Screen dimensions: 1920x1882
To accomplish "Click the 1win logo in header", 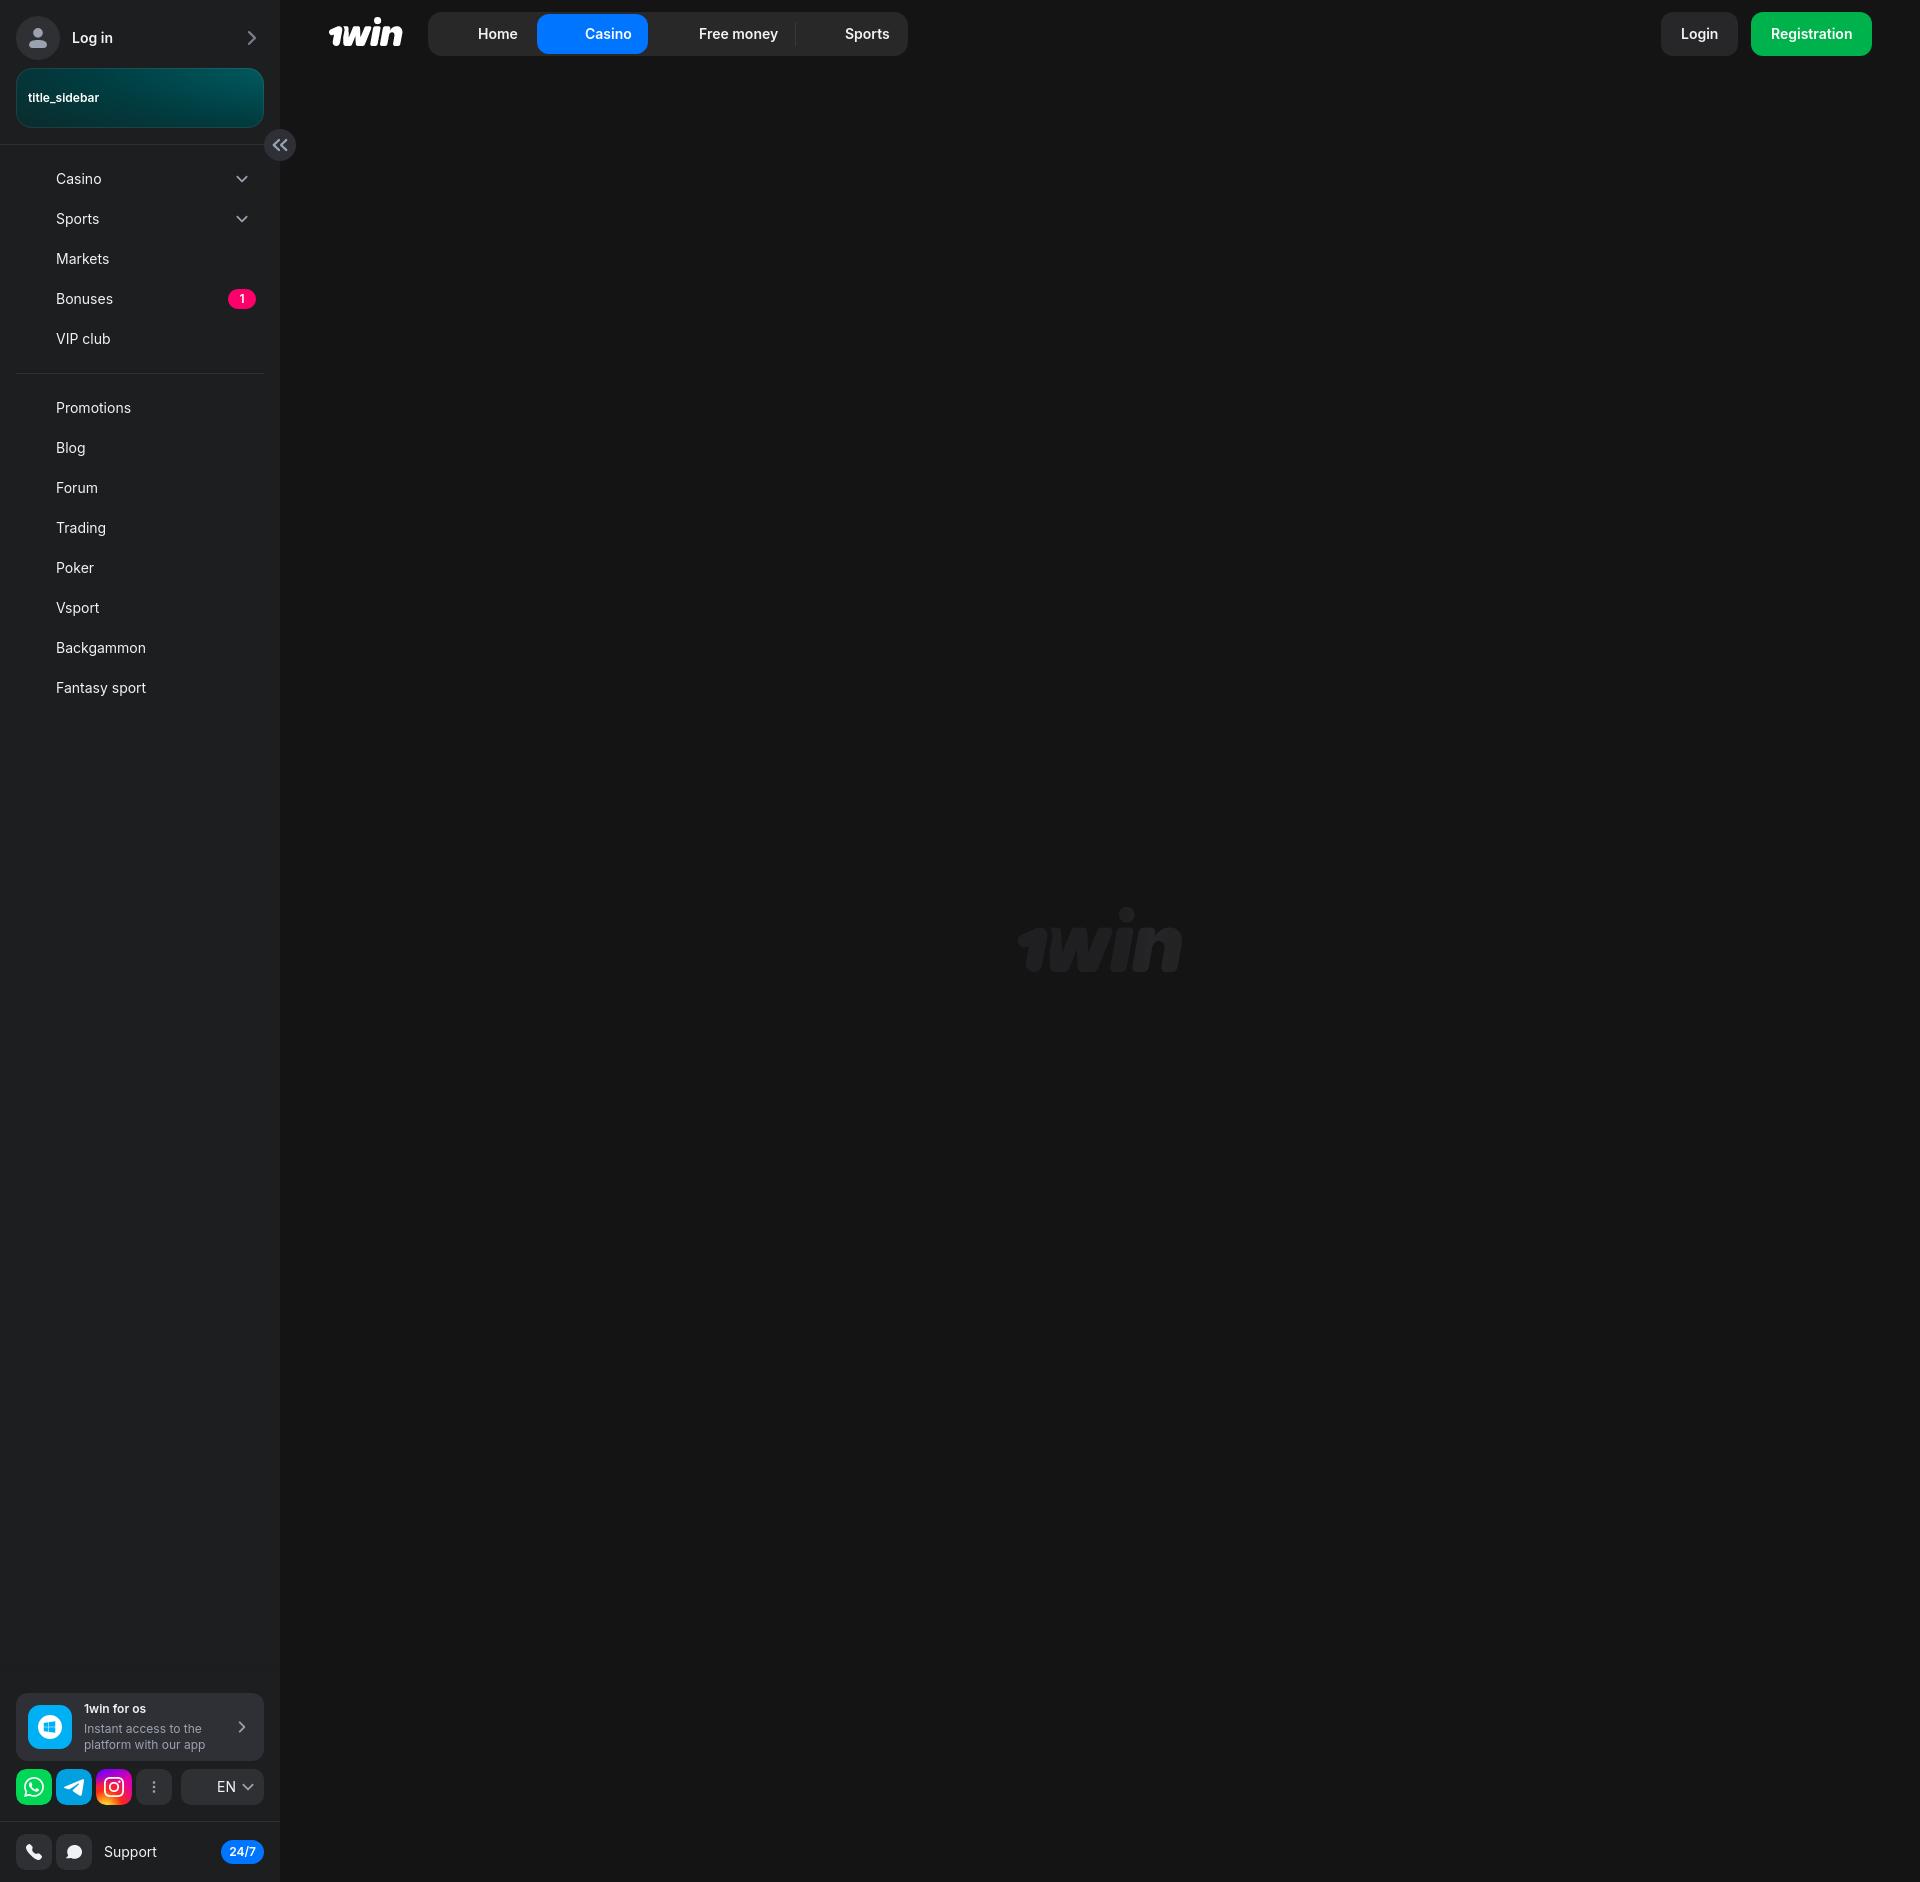I will coord(366,34).
